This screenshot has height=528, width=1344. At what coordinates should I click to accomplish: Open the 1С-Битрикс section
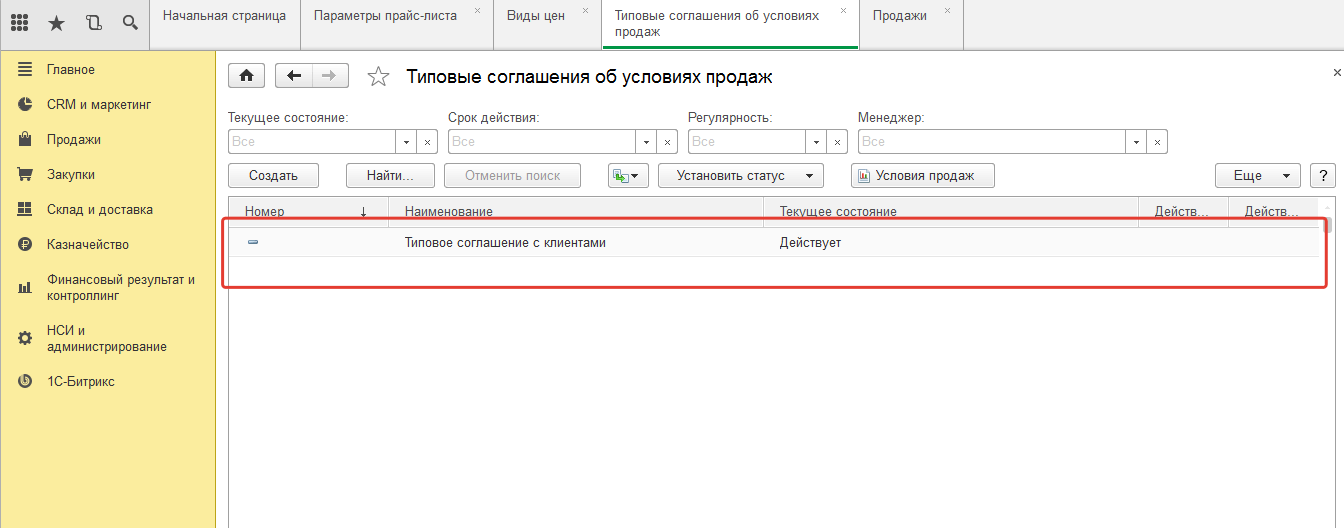[x=80, y=381]
